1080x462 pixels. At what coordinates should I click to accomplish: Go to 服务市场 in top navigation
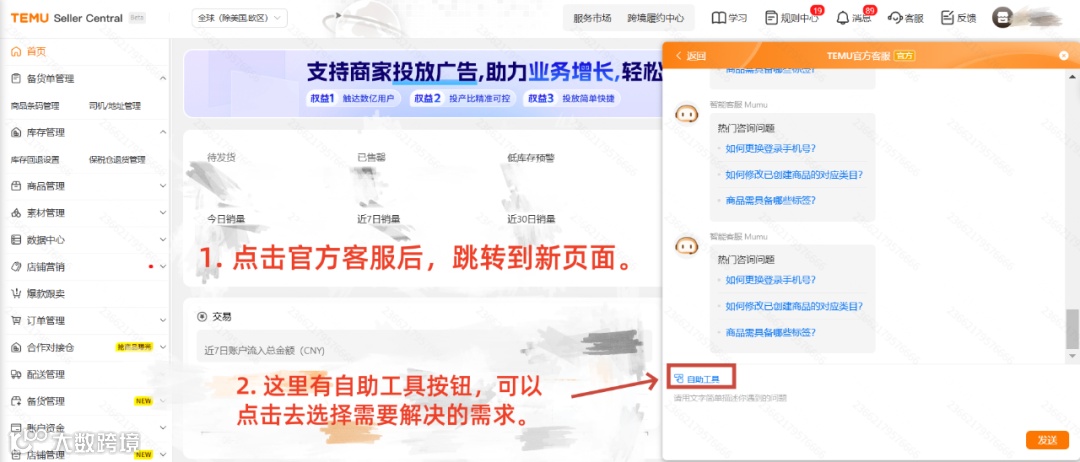point(592,19)
